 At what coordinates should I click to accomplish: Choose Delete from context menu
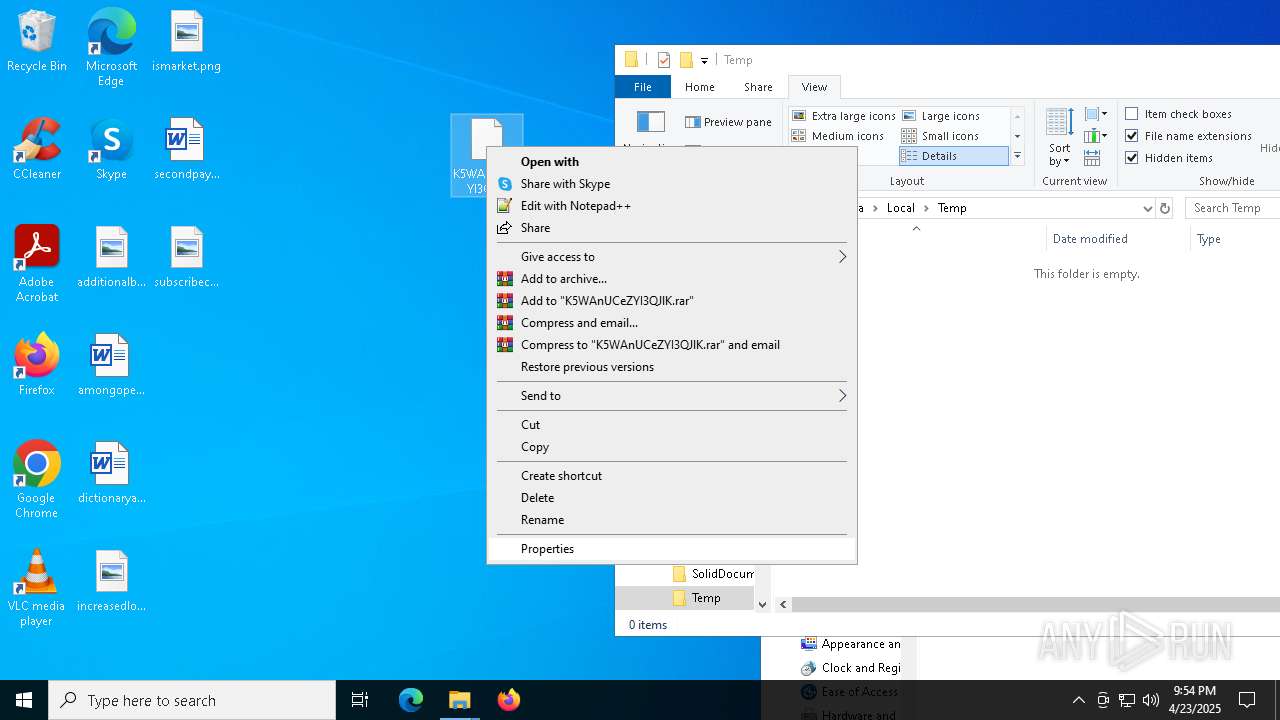coord(671,498)
